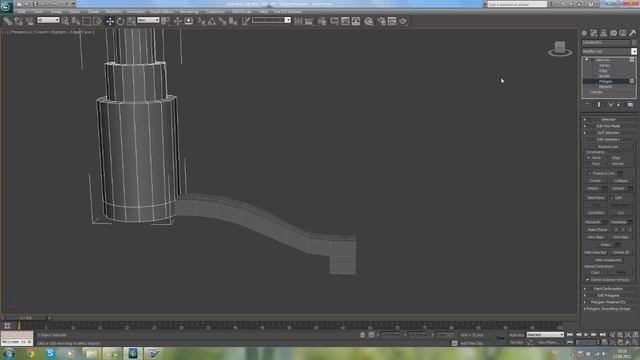640x360 pixels.
Task: Click the Unhide All button
Action: 621,253
